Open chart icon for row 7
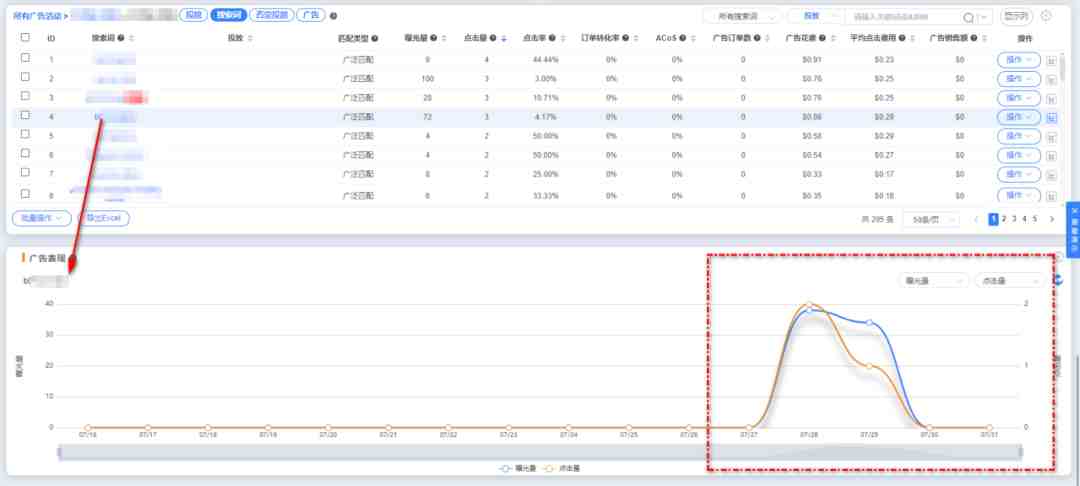This screenshot has width=1080, height=486. (x=1051, y=175)
